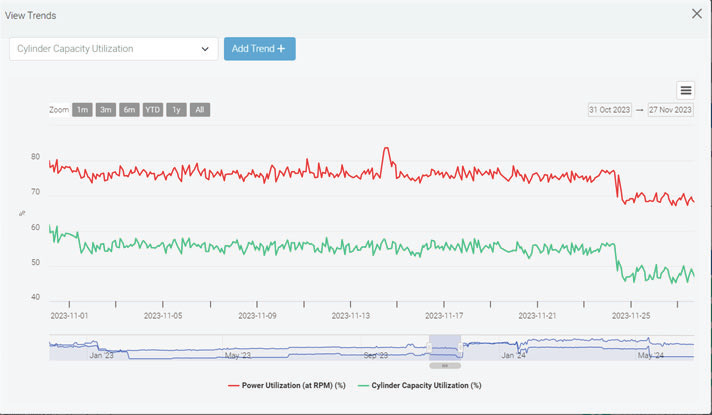Open the chart hamburger context menu

tap(685, 90)
